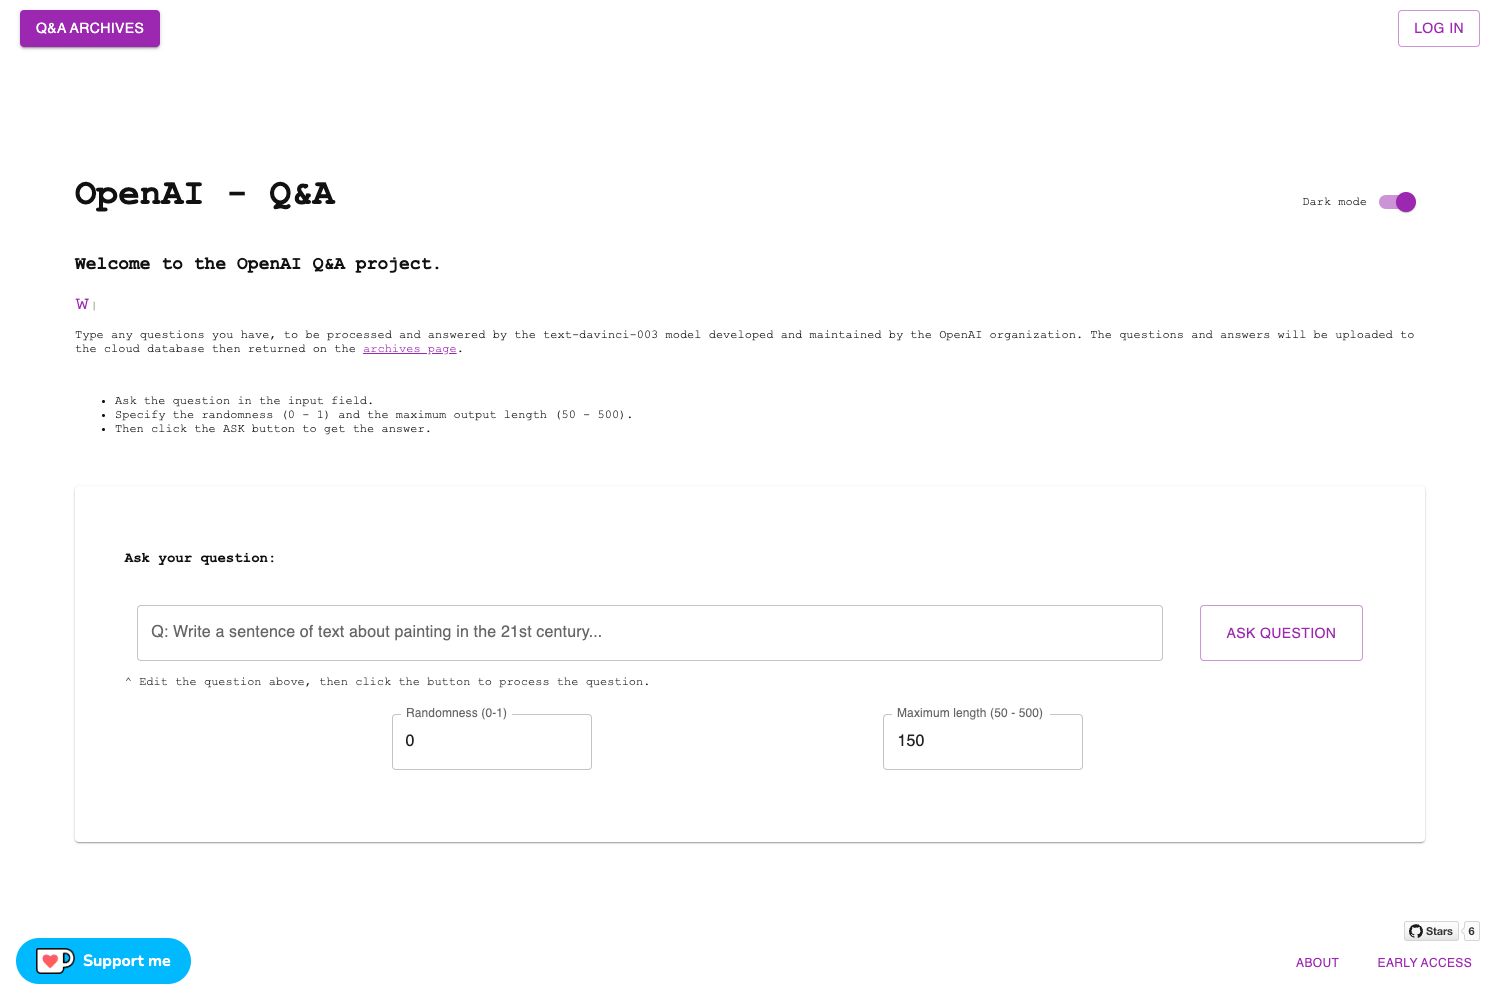Image resolution: width=1500 pixels, height=1000 pixels.
Task: Click the GitHub Stars label text
Action: (1439, 931)
